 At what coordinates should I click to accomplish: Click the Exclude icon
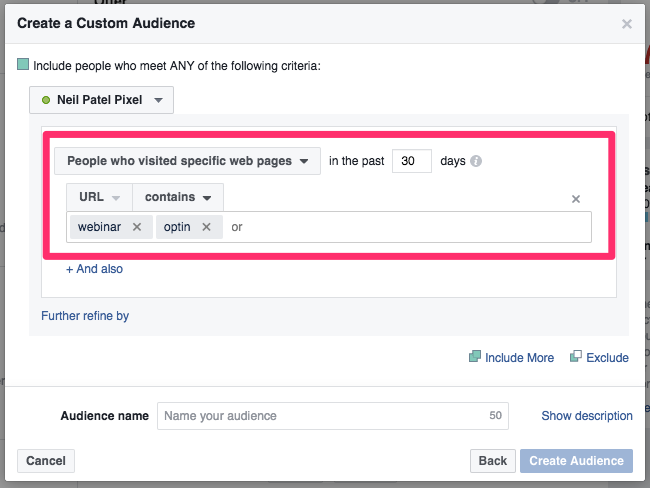pos(576,357)
